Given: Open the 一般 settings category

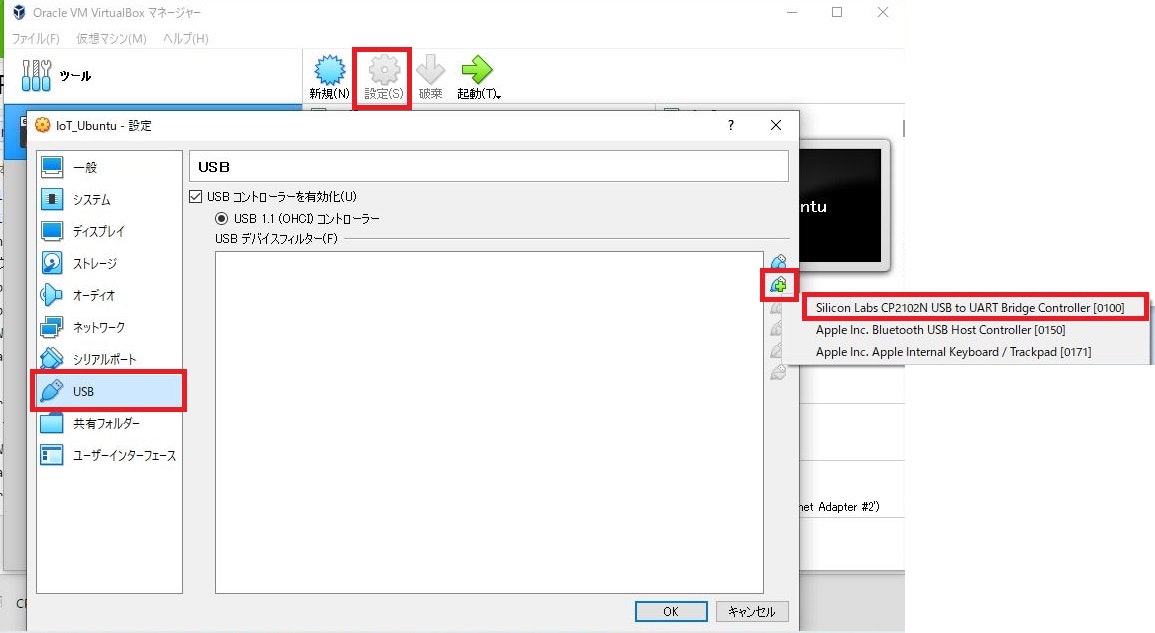Looking at the screenshot, I should [109, 167].
